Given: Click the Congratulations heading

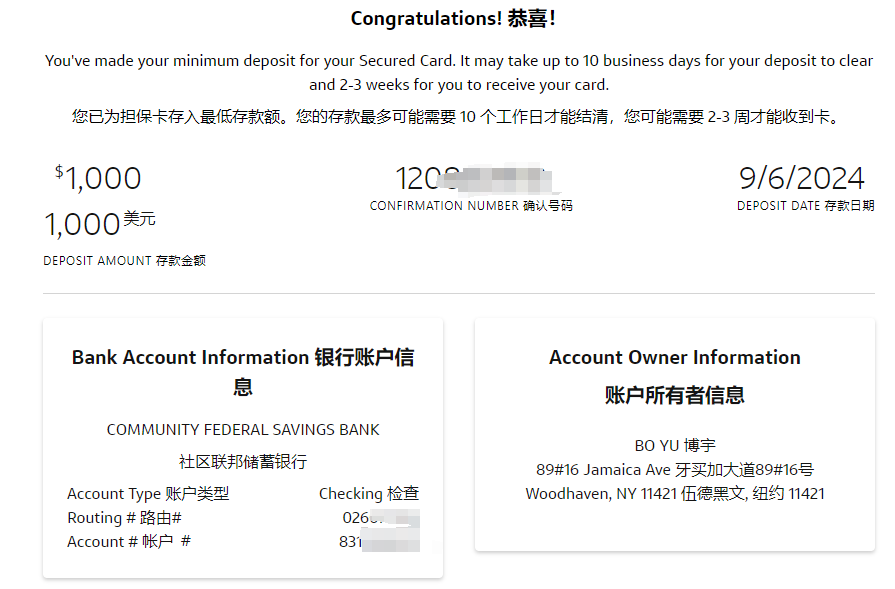Looking at the screenshot, I should click(453, 19).
